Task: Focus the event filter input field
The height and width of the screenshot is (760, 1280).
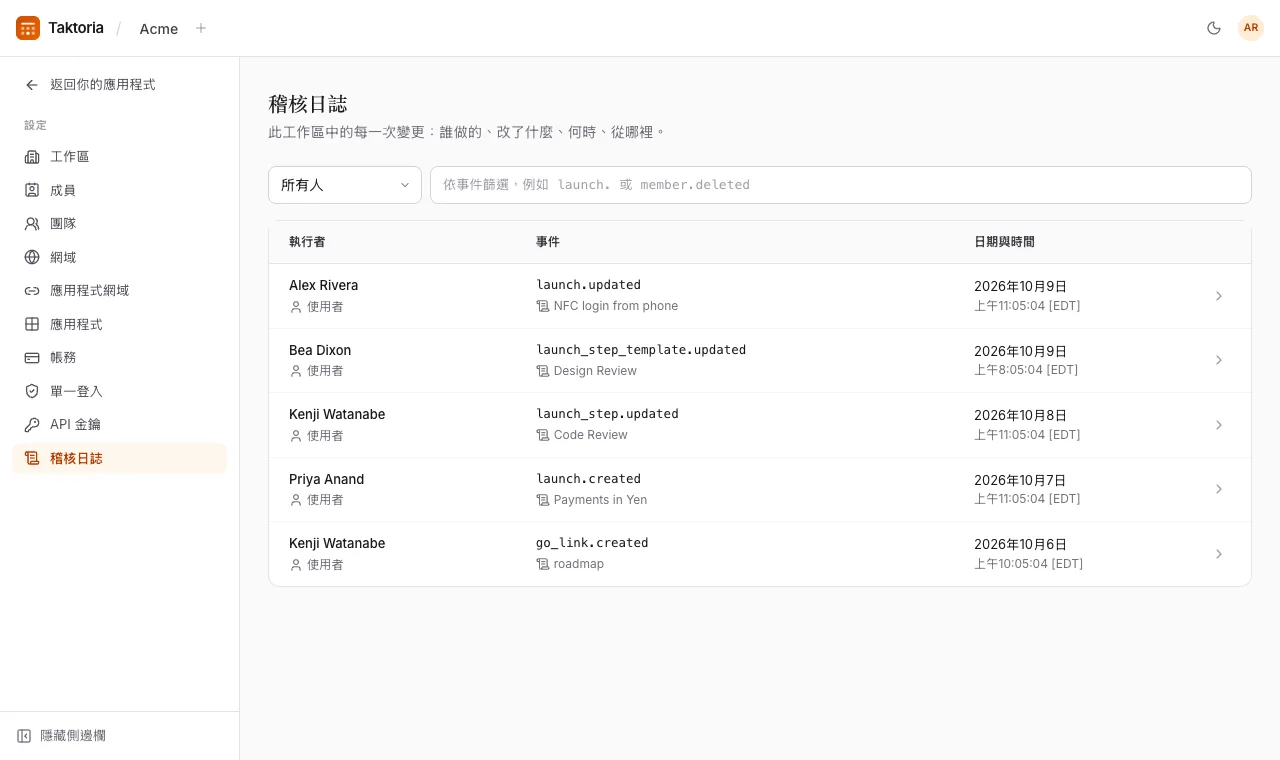Action: (841, 185)
